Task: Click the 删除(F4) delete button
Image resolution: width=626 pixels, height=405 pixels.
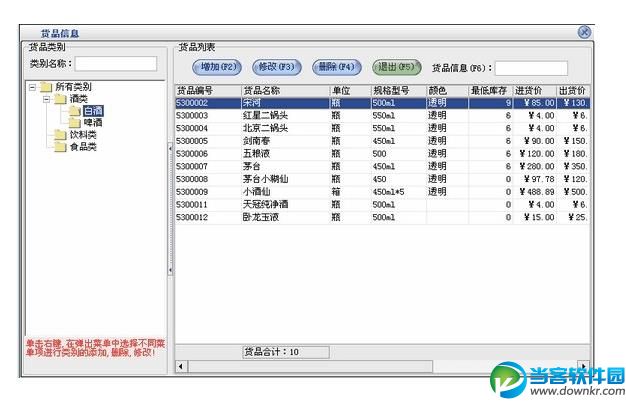Action: (x=337, y=67)
